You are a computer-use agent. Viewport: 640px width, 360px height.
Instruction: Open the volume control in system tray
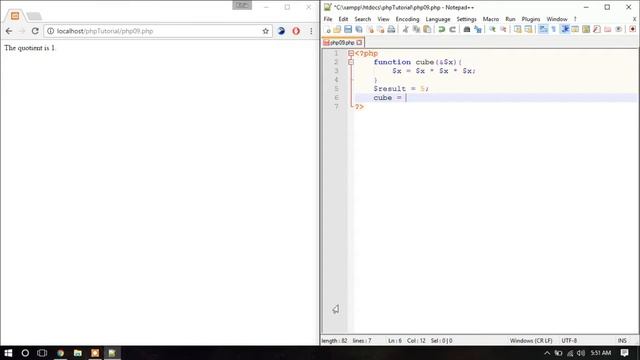click(581, 353)
